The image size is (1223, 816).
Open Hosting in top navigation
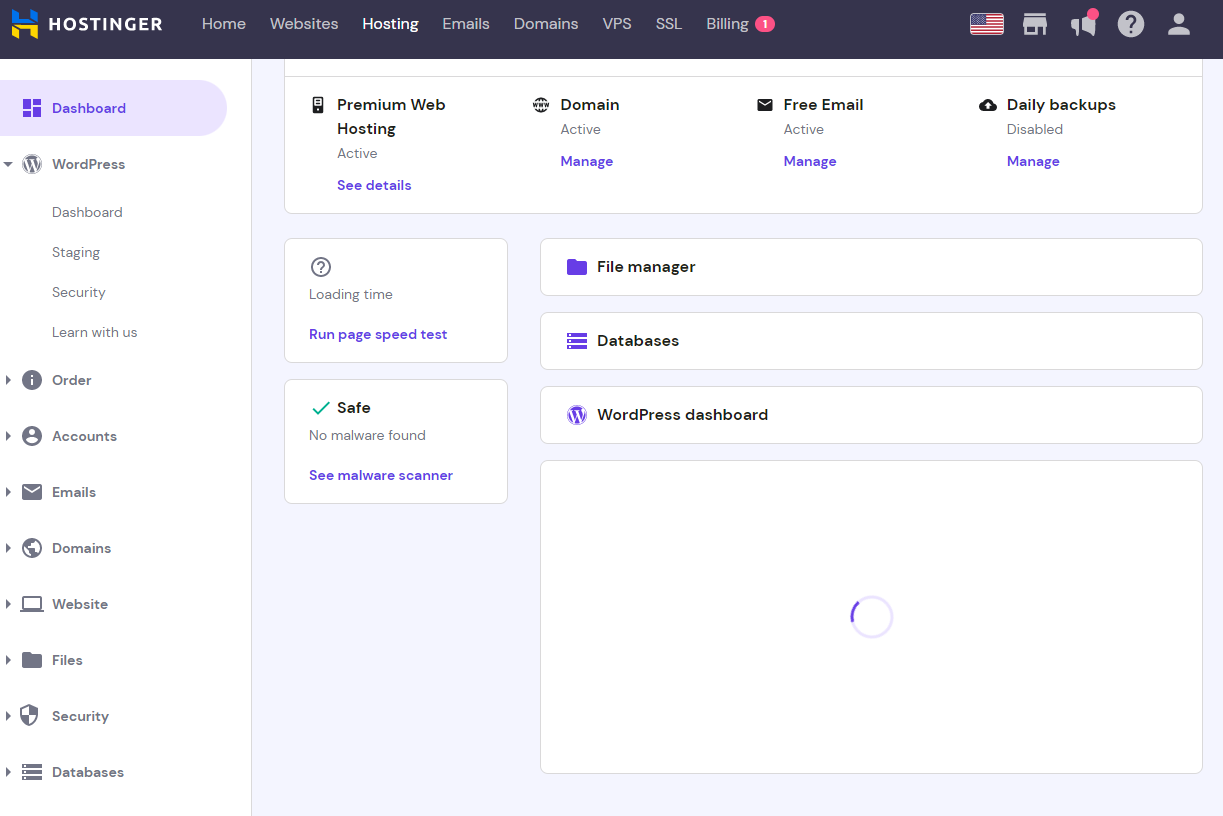390,24
